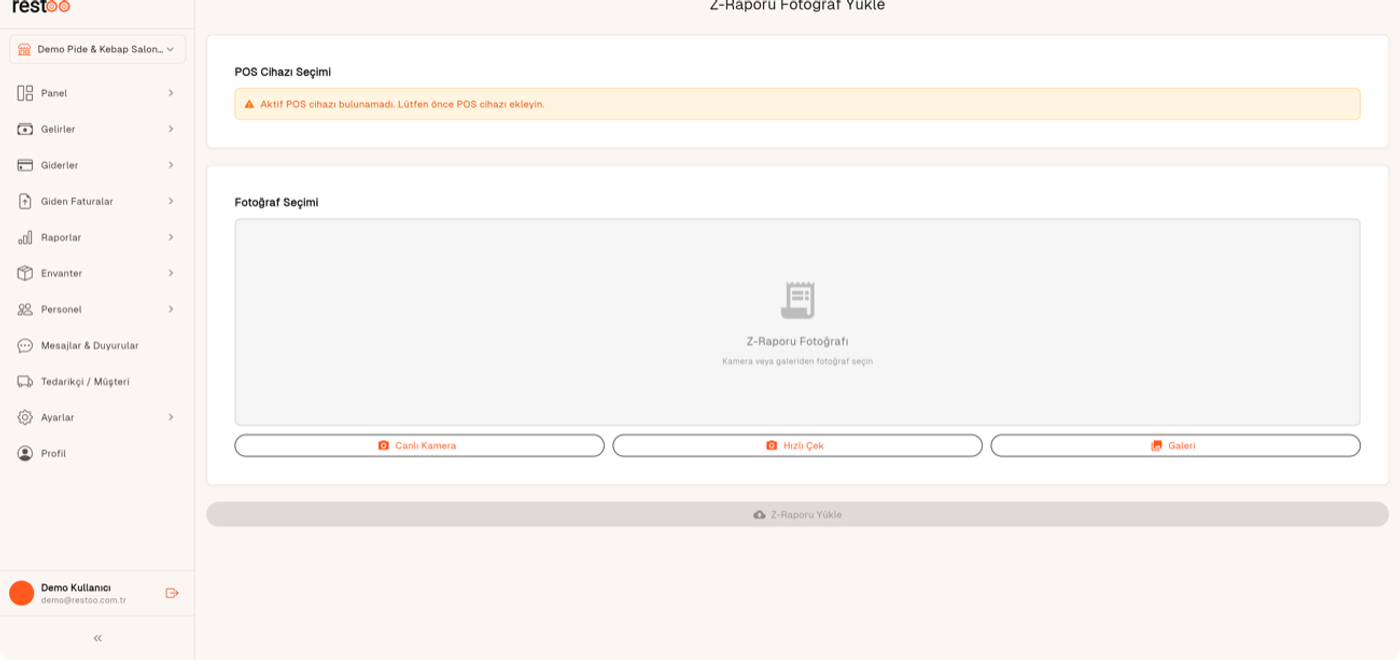This screenshot has height=660, width=1400.
Task: Expand the Gelirler submenu chevron
Action: pyautogui.click(x=171, y=129)
